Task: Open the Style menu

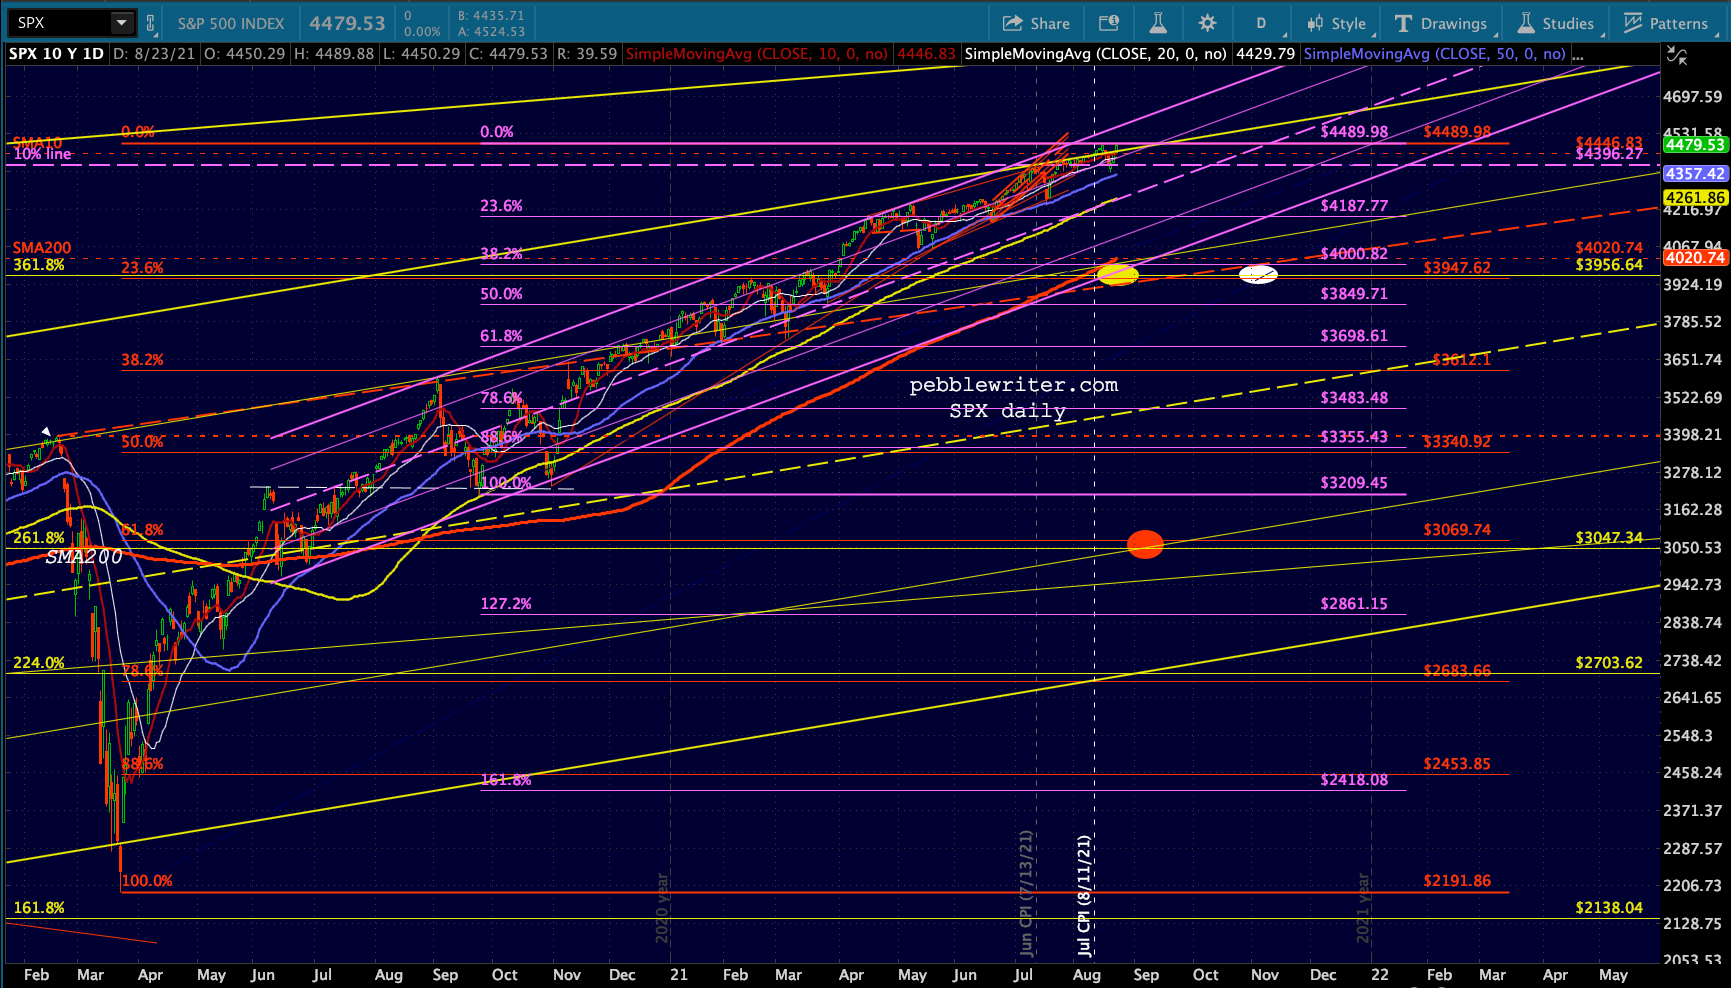Action: point(1337,23)
